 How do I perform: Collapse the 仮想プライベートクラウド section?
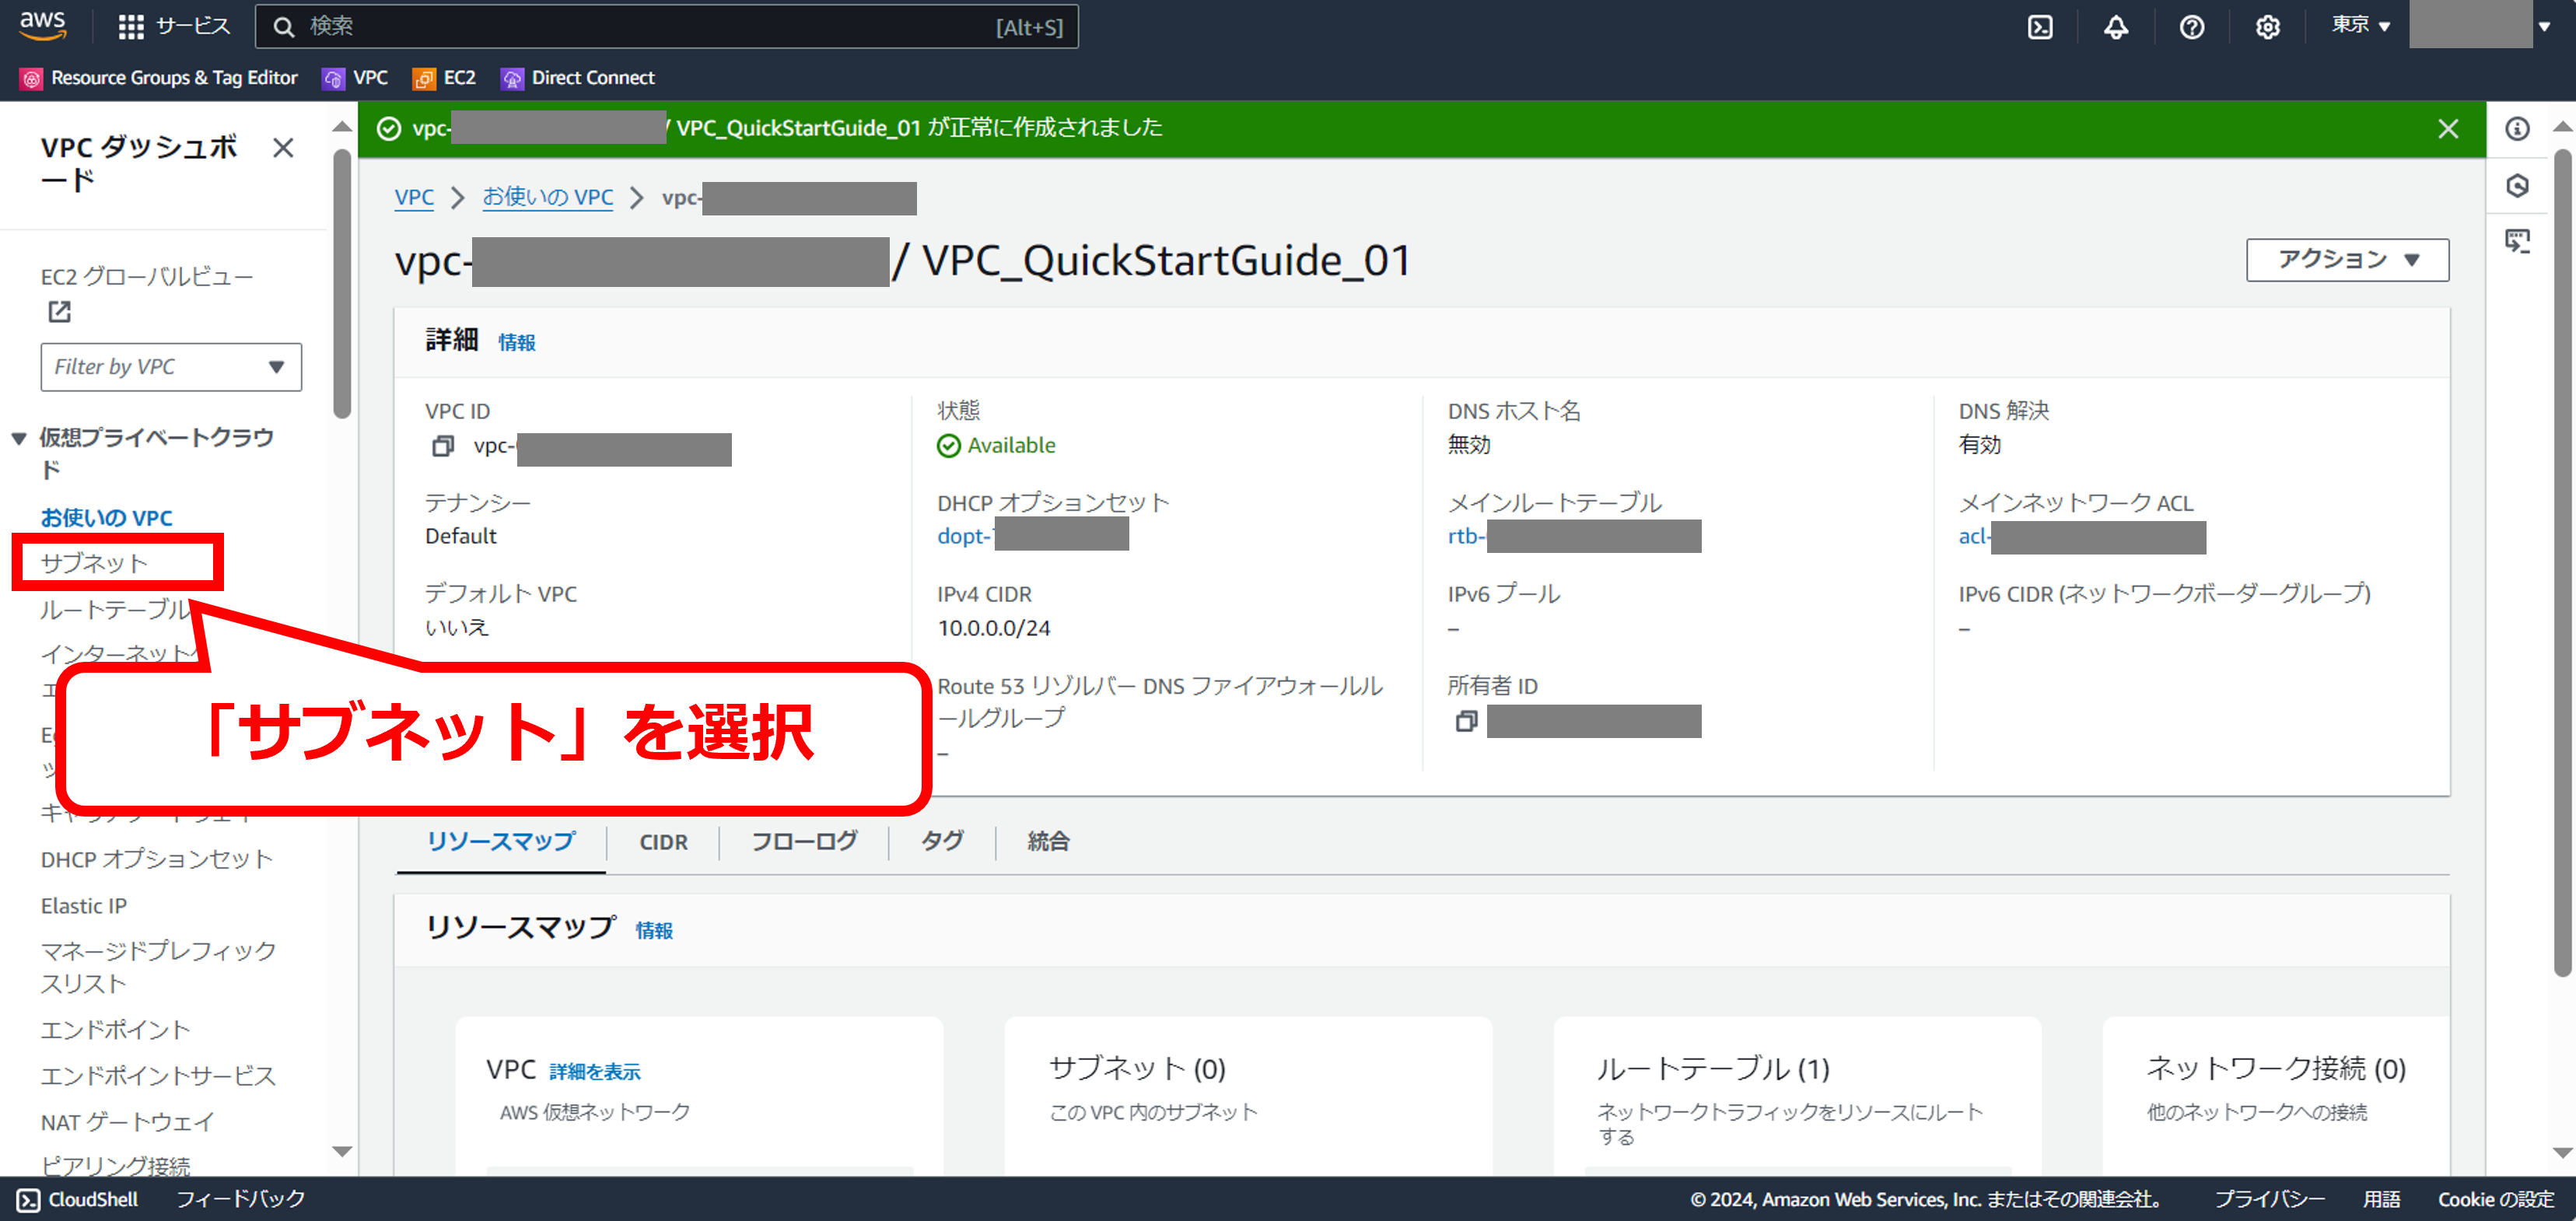(x=18, y=438)
